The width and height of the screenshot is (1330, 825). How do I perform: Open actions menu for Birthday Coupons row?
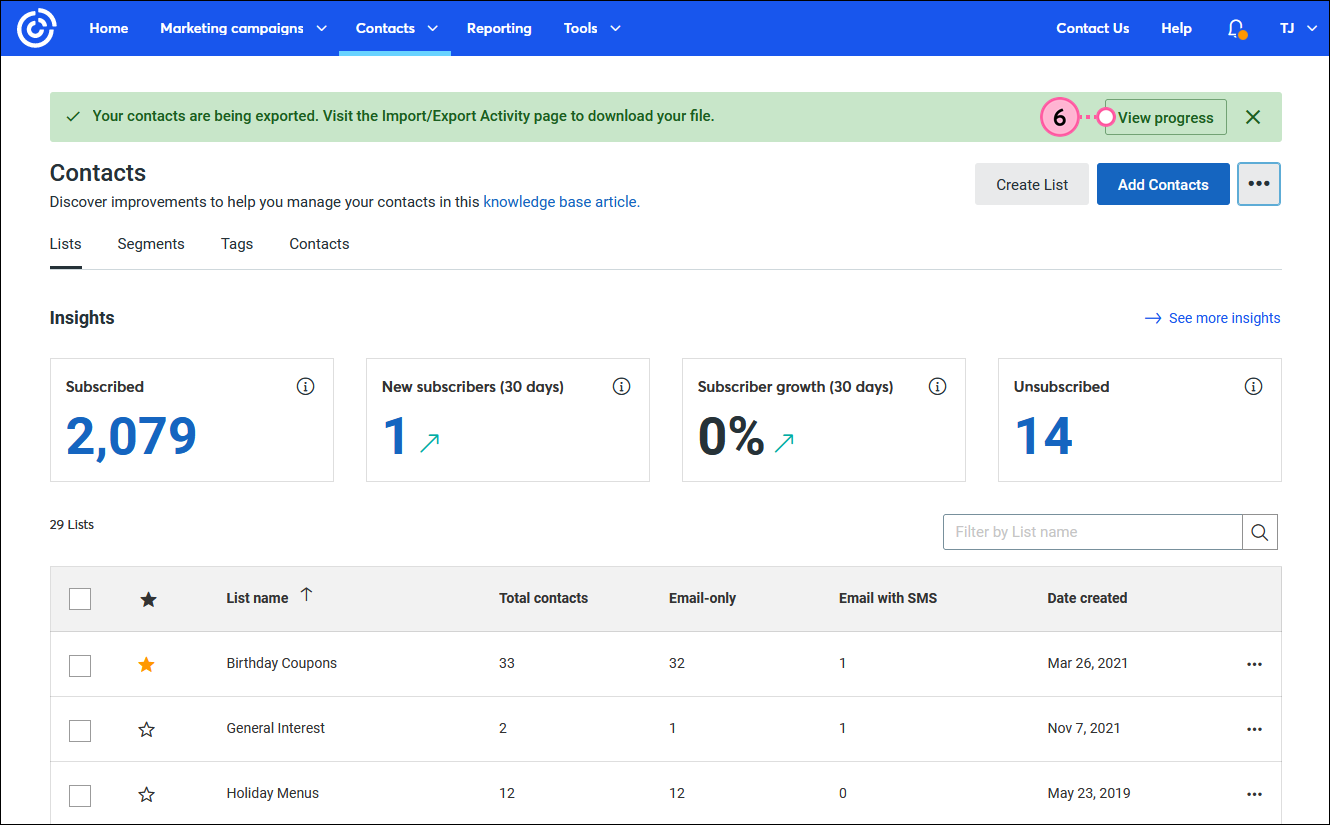pos(1255,664)
